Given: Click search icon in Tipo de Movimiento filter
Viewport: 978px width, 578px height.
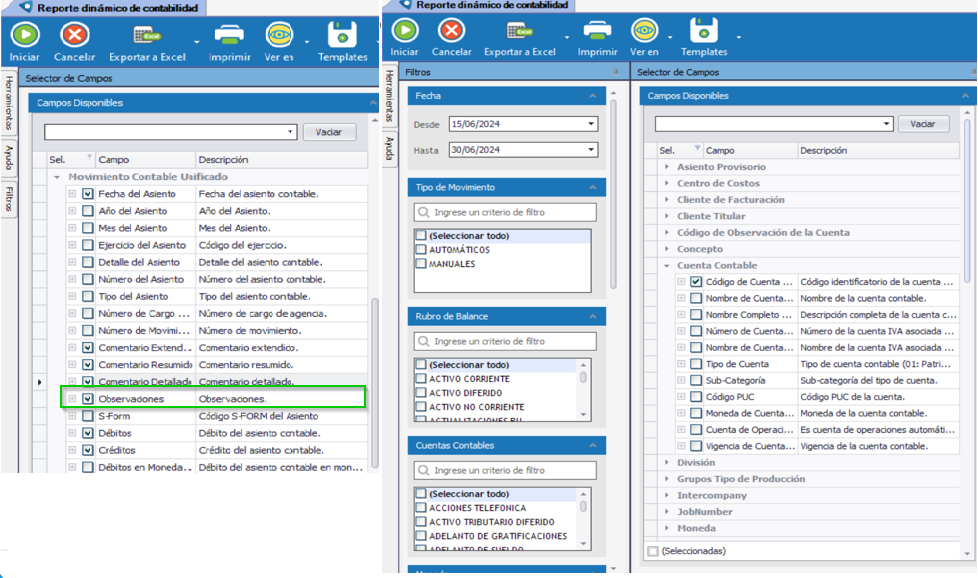Looking at the screenshot, I should (x=424, y=213).
